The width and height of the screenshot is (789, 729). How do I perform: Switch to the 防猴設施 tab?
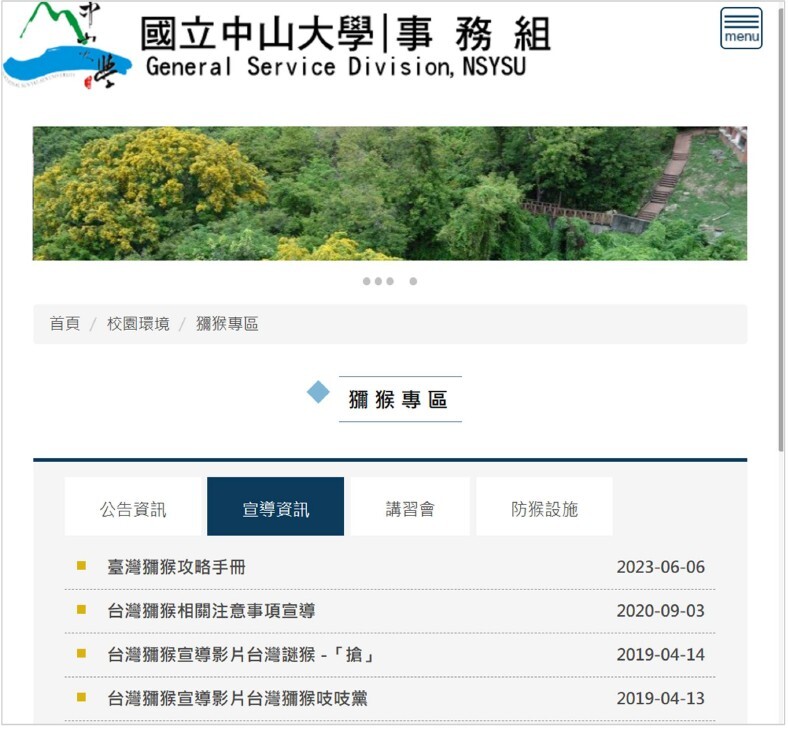[544, 508]
